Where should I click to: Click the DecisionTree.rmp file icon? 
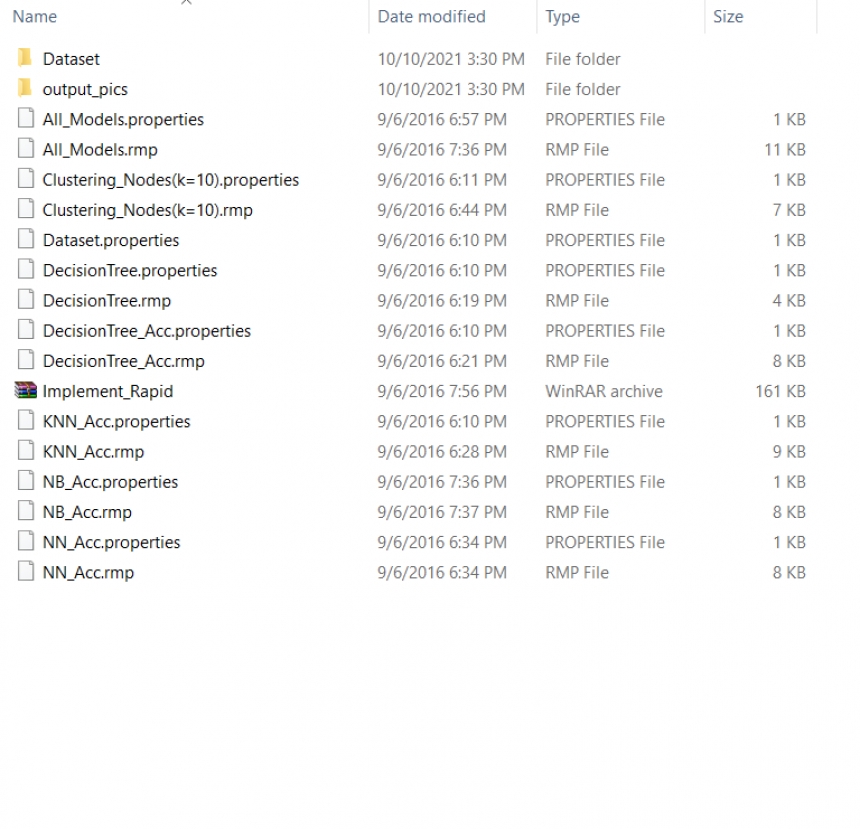pyautogui.click(x=26, y=299)
